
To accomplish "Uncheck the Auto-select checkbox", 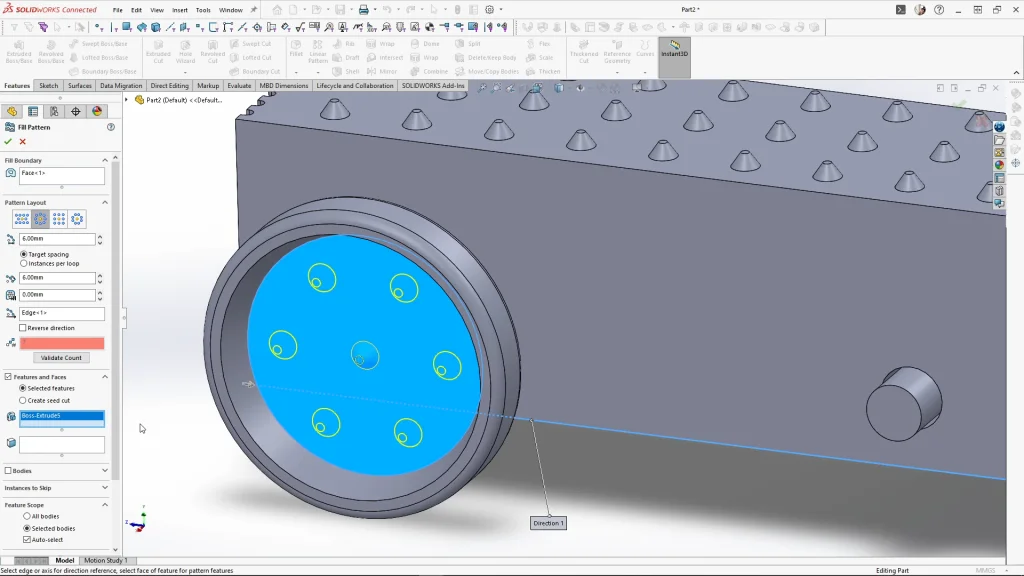I will click(x=27, y=539).
